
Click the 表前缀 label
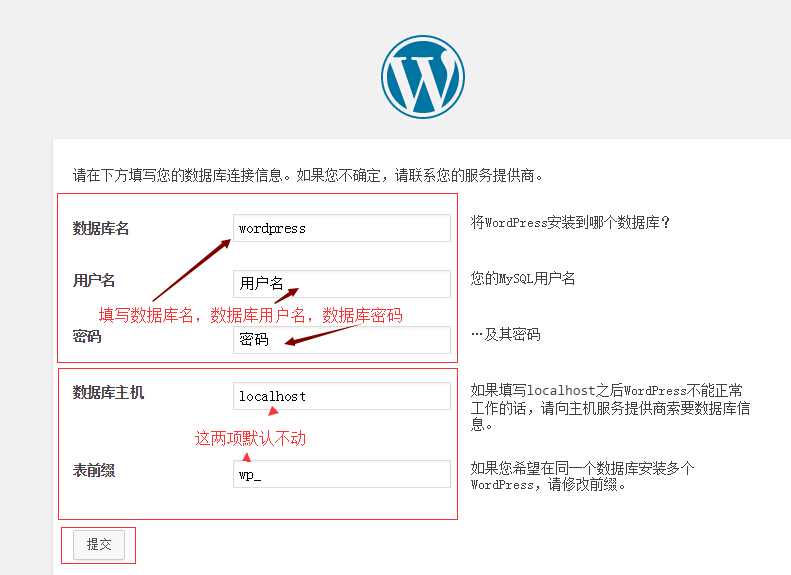click(x=94, y=471)
